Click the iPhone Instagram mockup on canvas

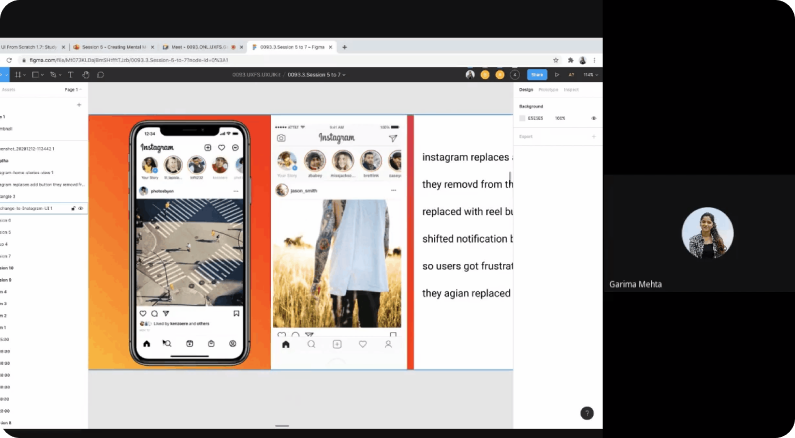click(190, 243)
